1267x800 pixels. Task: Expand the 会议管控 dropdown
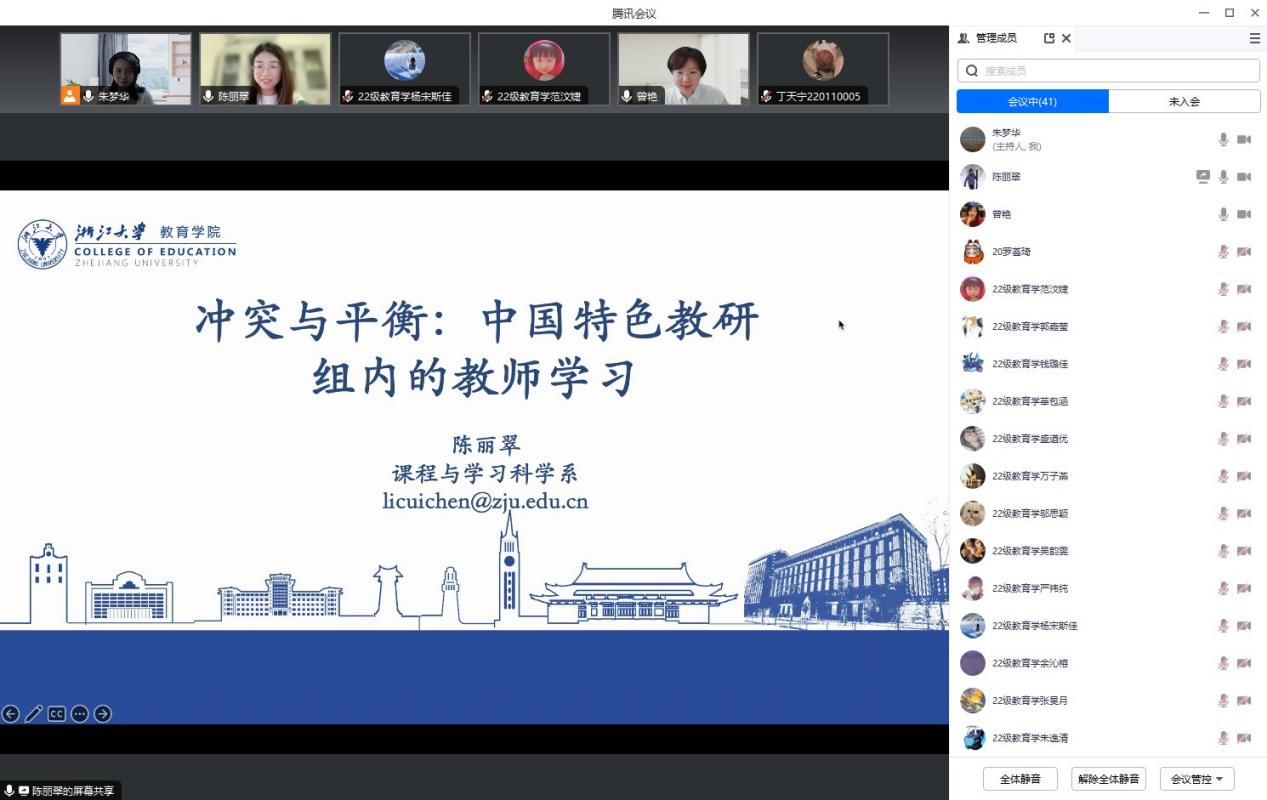pos(1197,779)
